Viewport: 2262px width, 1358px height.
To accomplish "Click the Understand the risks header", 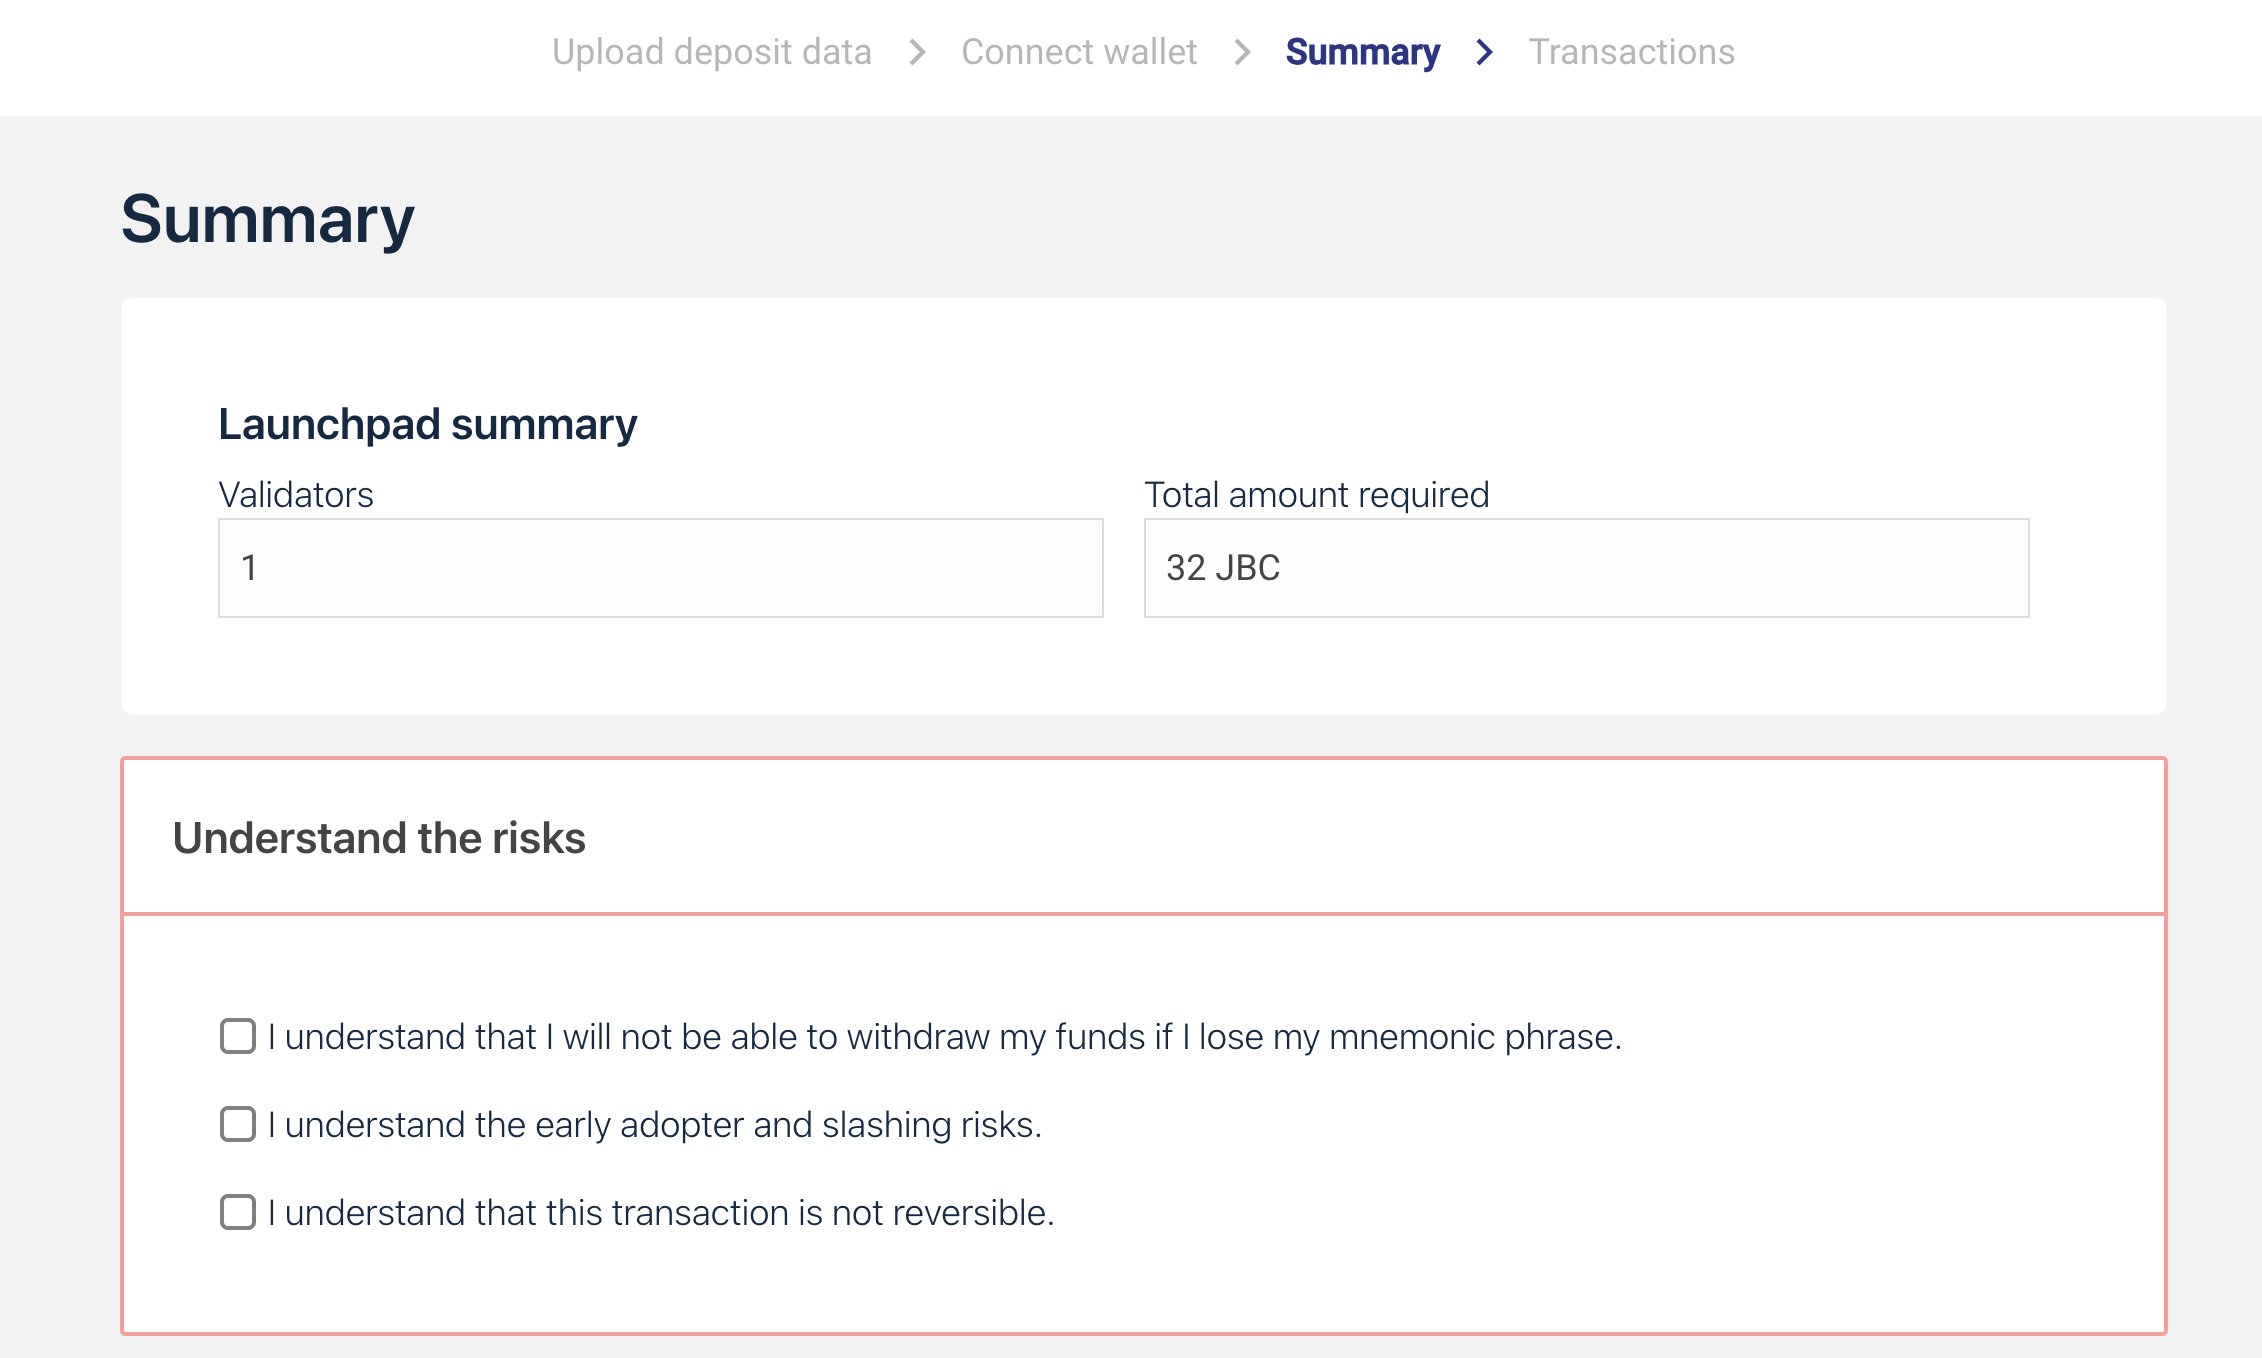I will (379, 838).
